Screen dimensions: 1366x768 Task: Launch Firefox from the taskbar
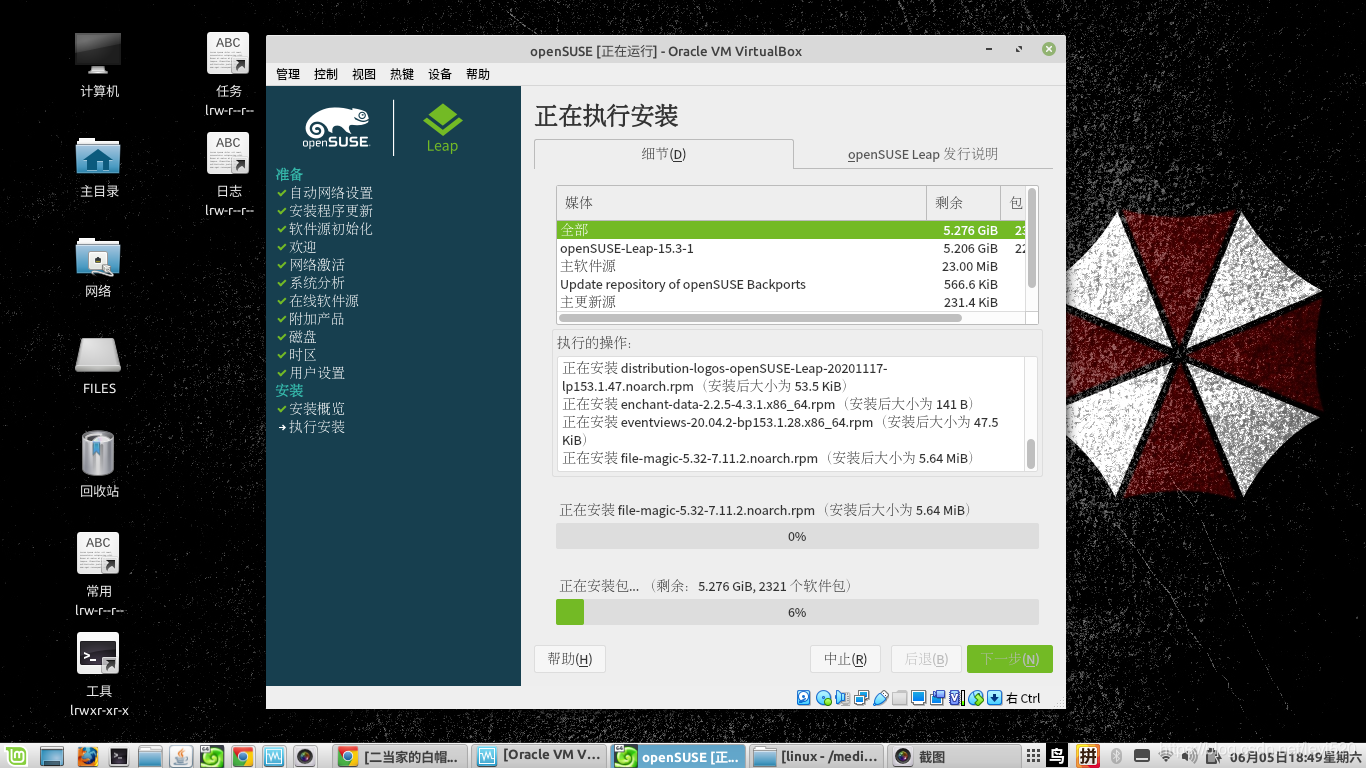tap(87, 756)
